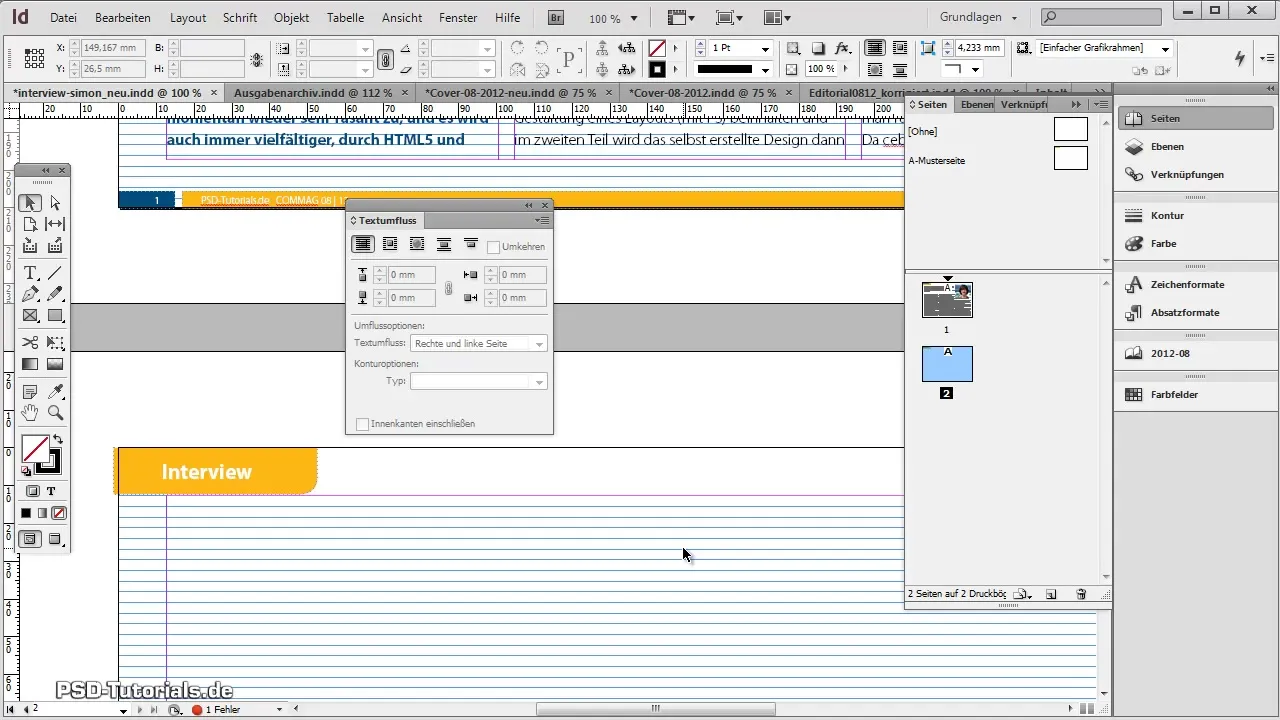Open the page number dropdown in status bar
Screen dimensions: 1280x720
tap(124, 710)
